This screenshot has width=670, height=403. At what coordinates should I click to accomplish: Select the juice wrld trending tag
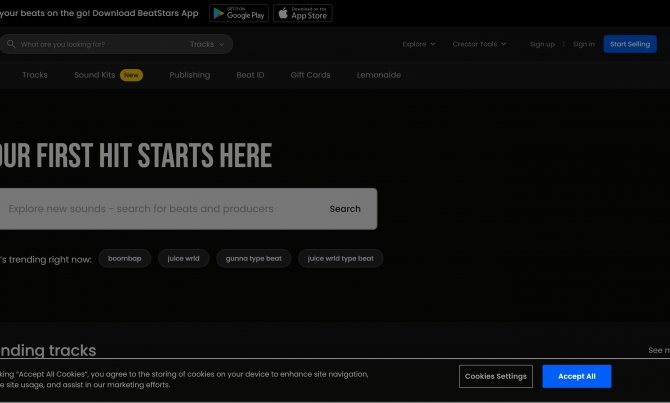(x=183, y=259)
